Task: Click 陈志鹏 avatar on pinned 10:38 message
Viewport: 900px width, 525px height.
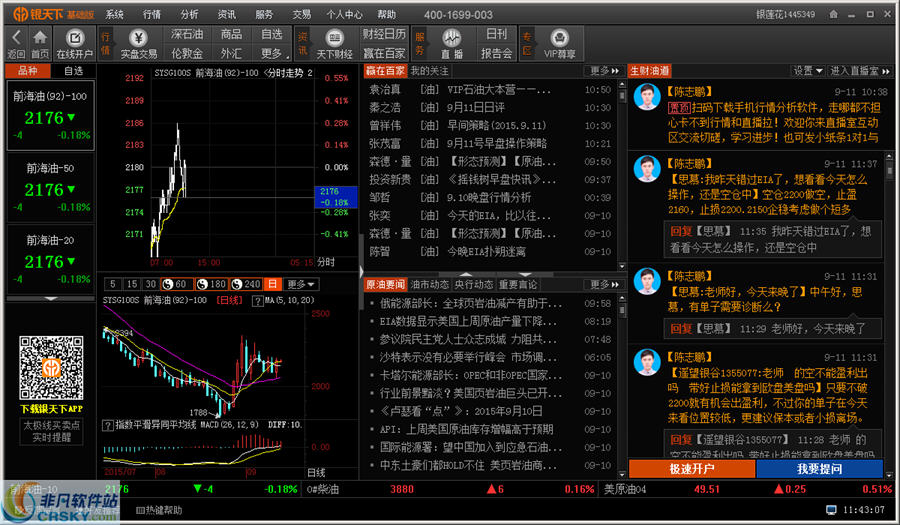Action: pos(647,97)
